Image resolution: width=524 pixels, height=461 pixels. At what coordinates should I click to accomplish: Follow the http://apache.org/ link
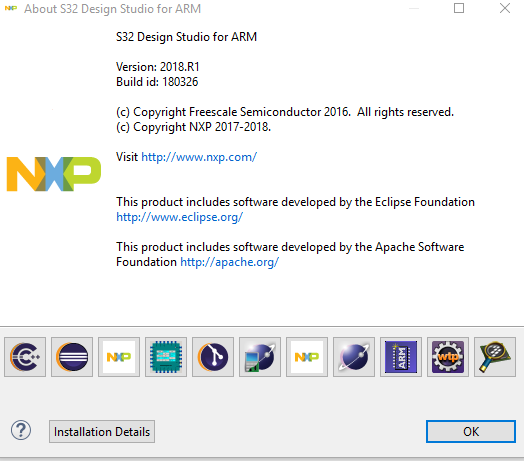(x=230, y=262)
